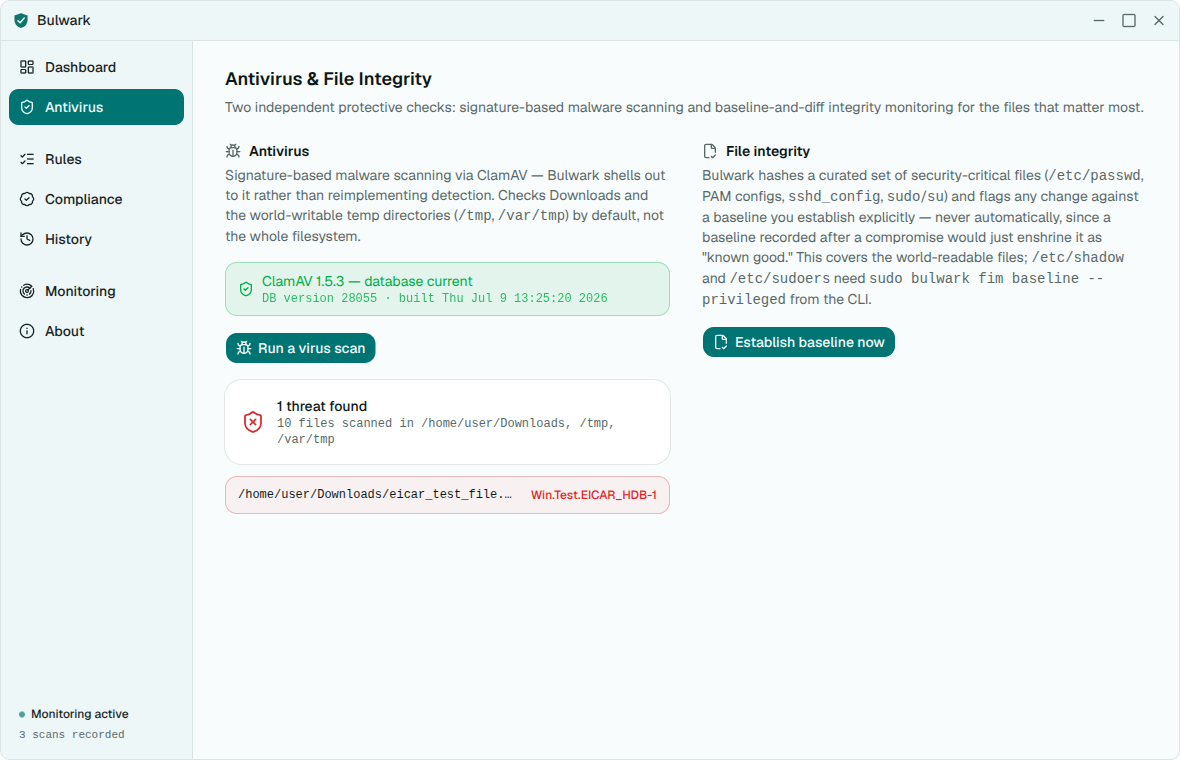Viewport: 1180px width, 760px height.
Task: Click the Monitoring active status indicator
Action: pos(74,713)
